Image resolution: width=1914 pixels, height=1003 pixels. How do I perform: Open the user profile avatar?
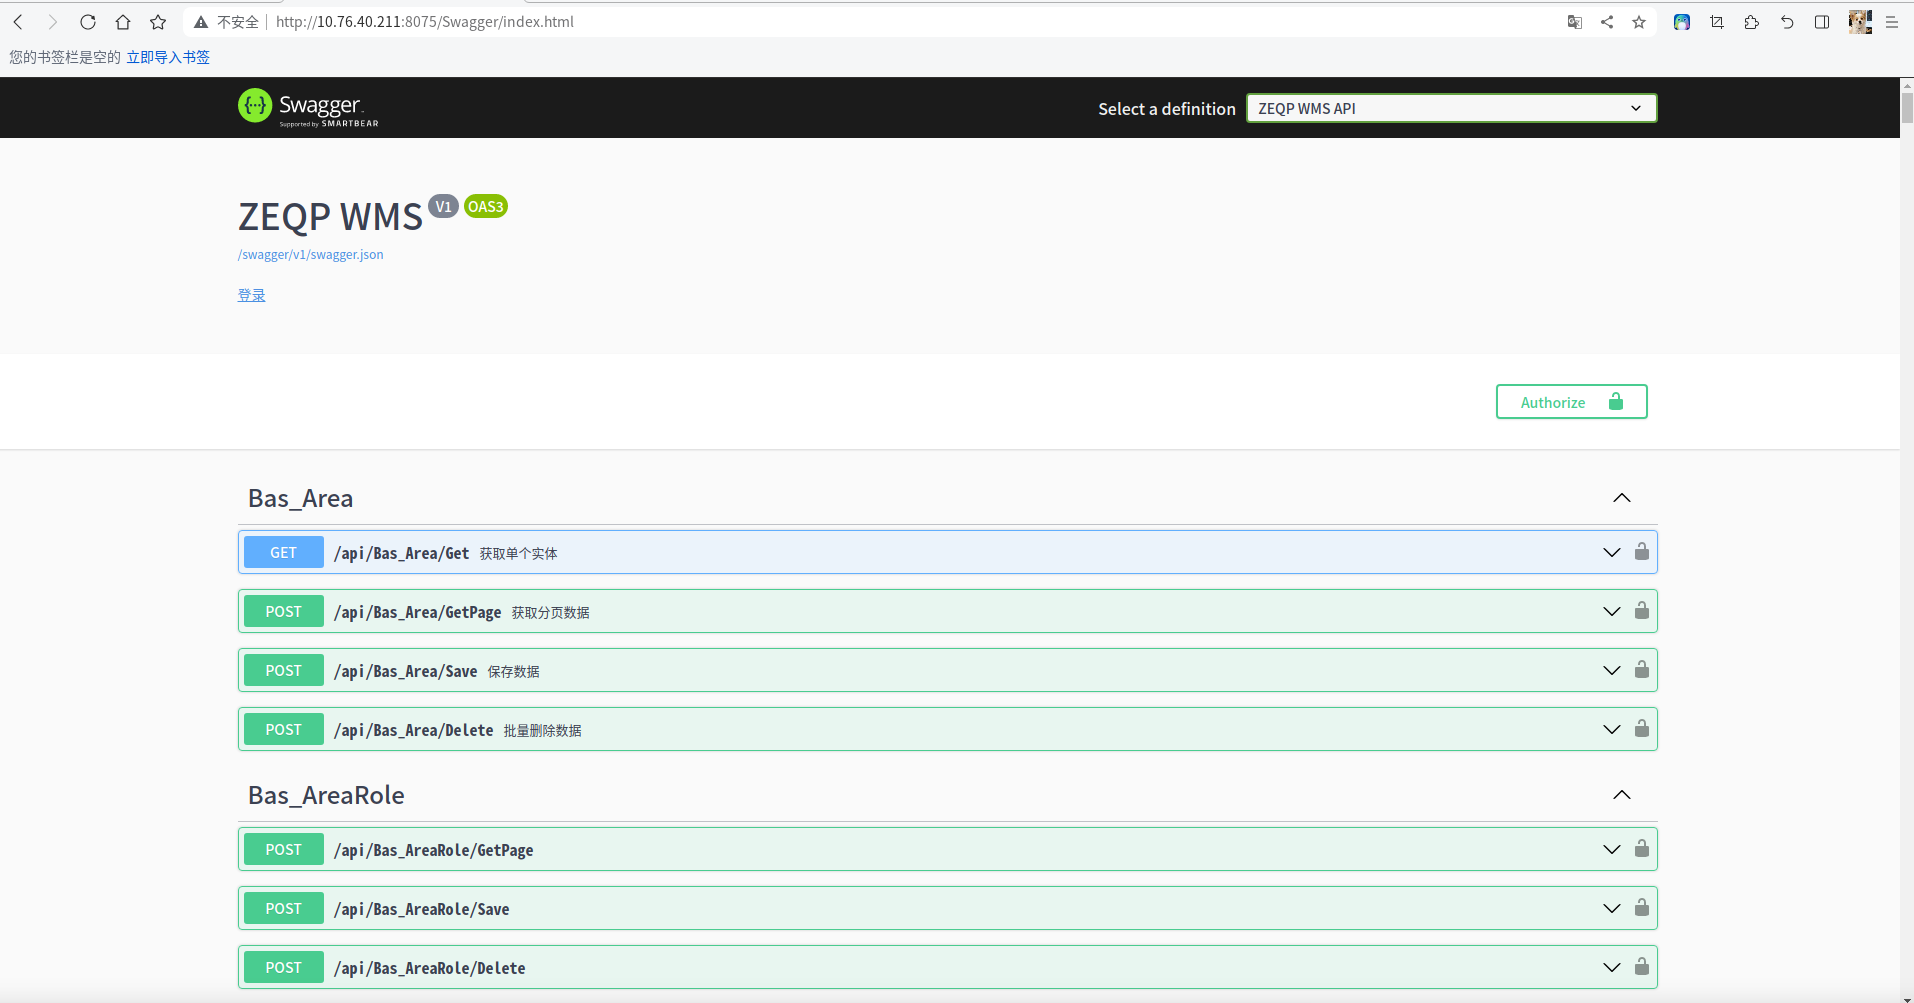1860,22
